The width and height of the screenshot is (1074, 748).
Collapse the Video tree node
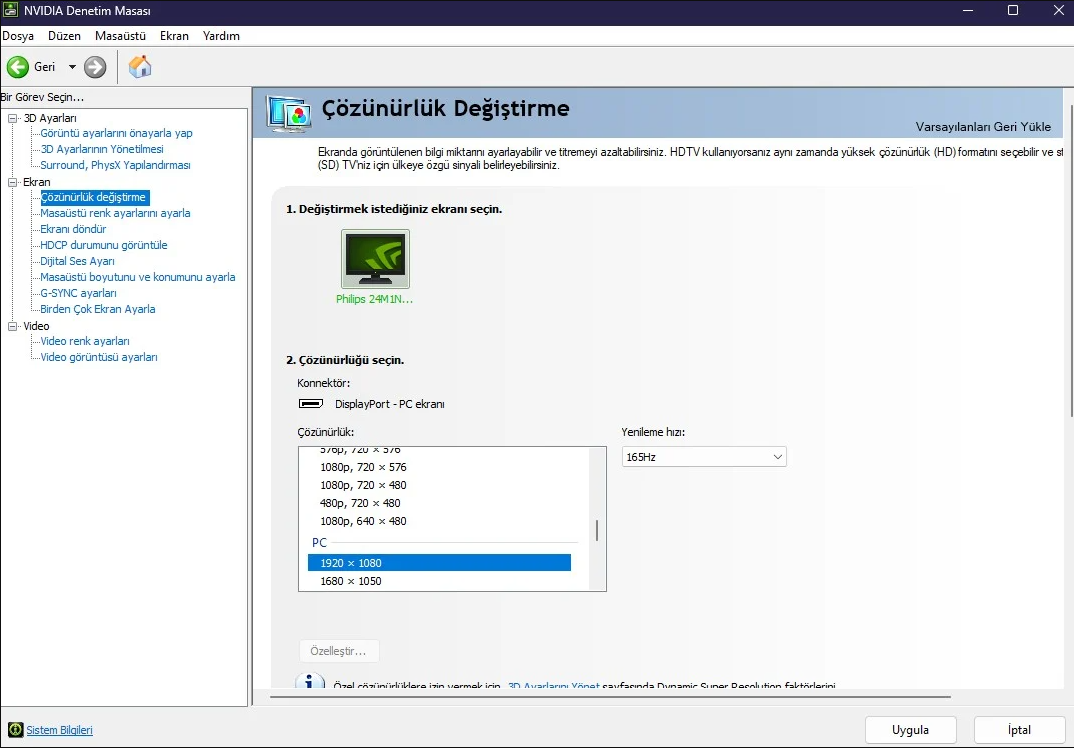pyautogui.click(x=13, y=326)
